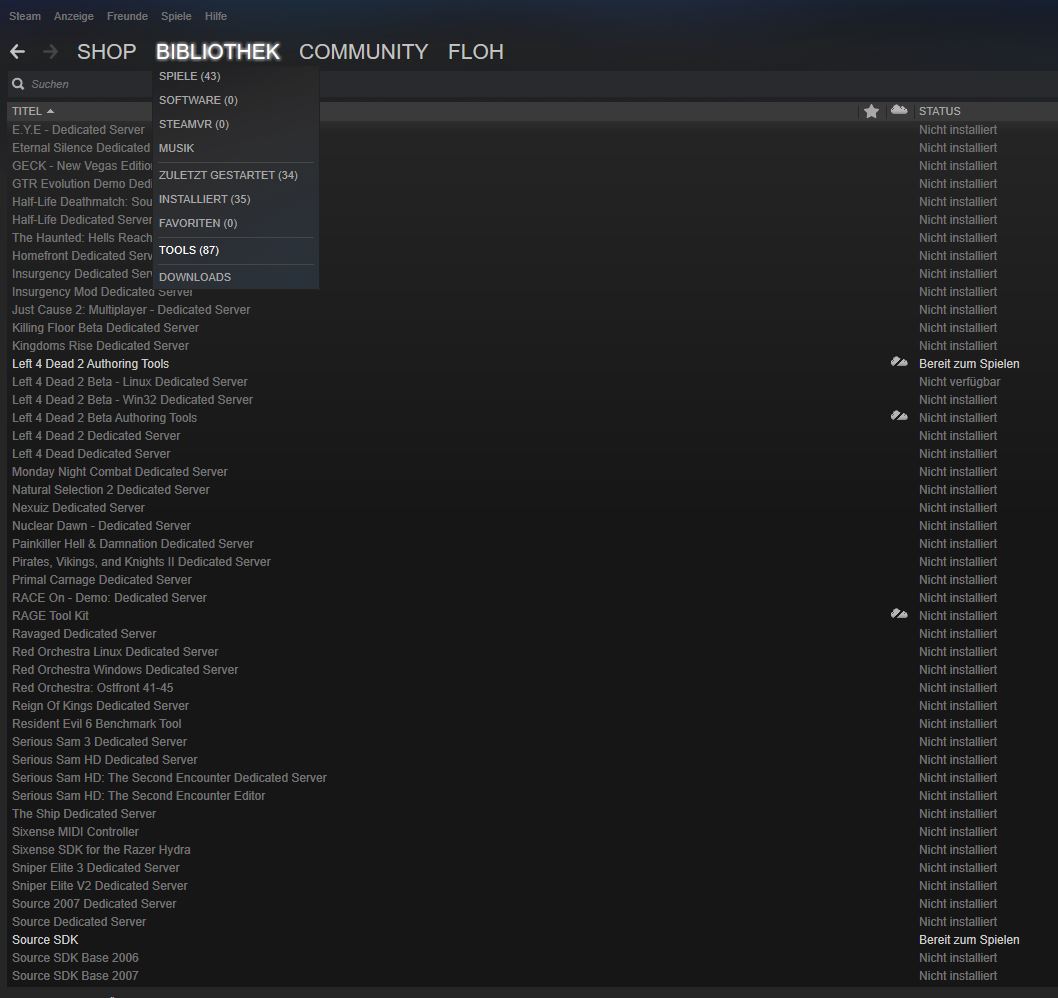
Task: Click cloud icon for Left 4 Dead 2 Beta Authoring Tools
Action: (899, 416)
